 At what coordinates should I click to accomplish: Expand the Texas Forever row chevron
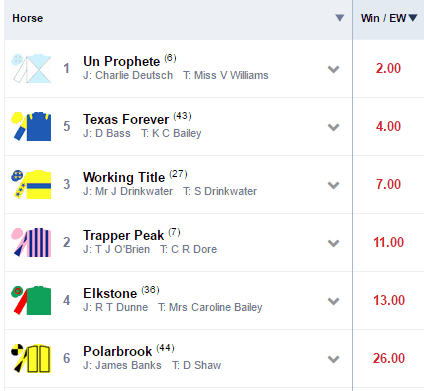point(333,127)
